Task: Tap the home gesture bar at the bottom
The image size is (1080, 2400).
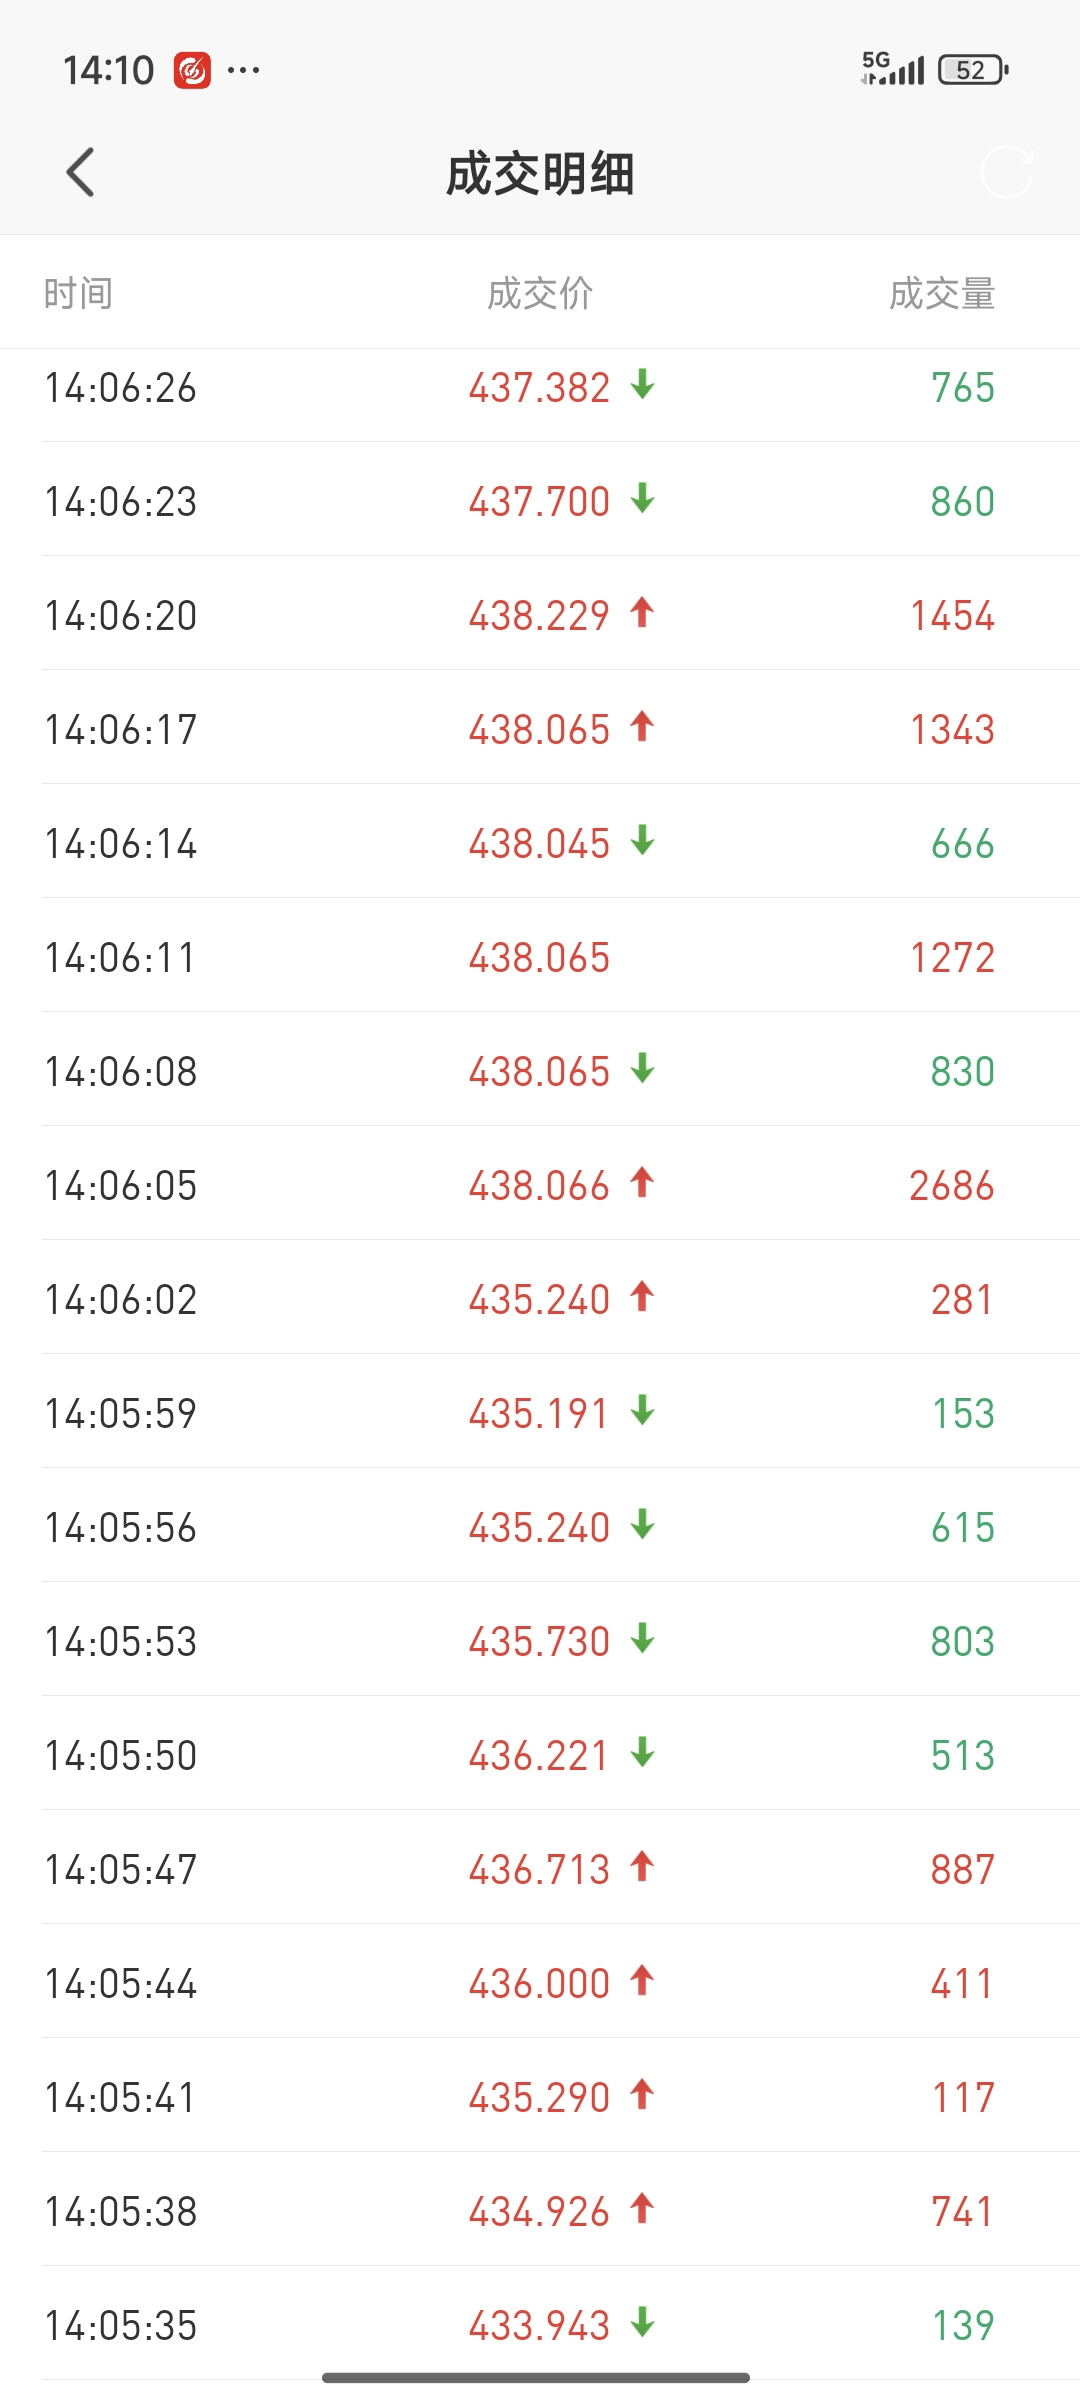Action: click(x=536, y=2377)
